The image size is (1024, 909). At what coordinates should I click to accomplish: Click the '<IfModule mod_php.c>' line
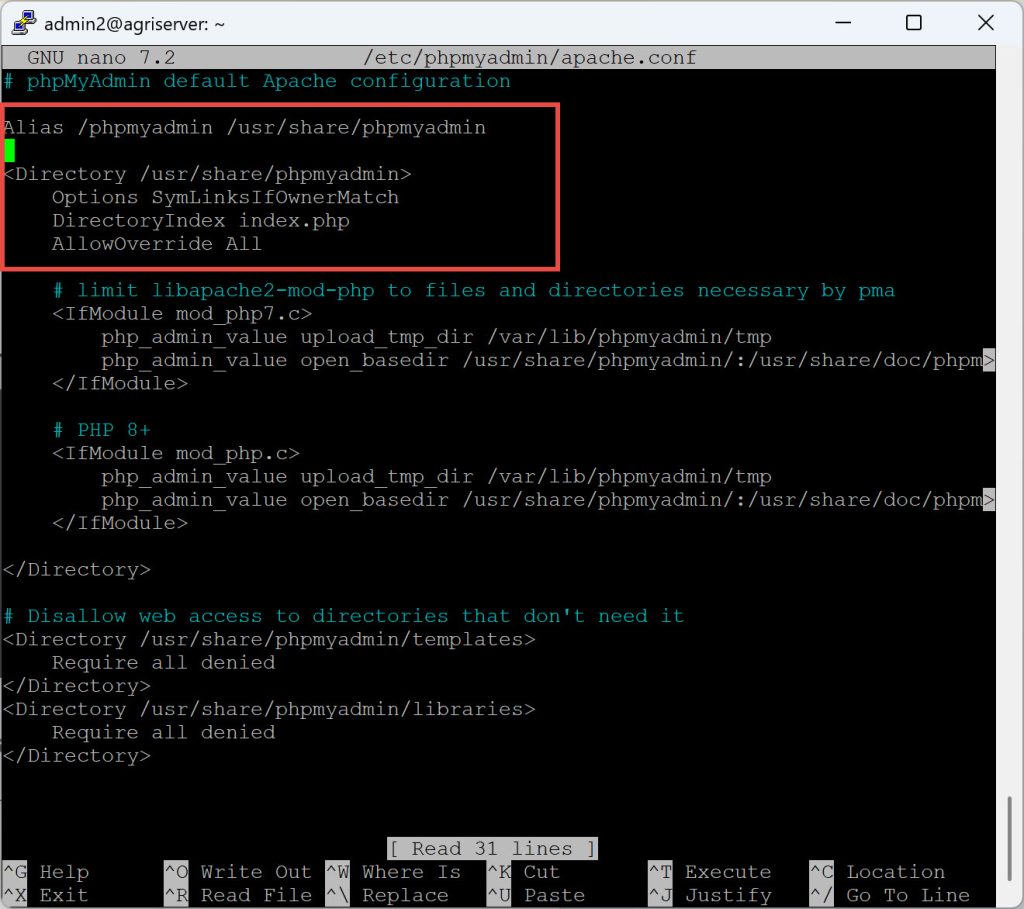pyautogui.click(x=176, y=453)
